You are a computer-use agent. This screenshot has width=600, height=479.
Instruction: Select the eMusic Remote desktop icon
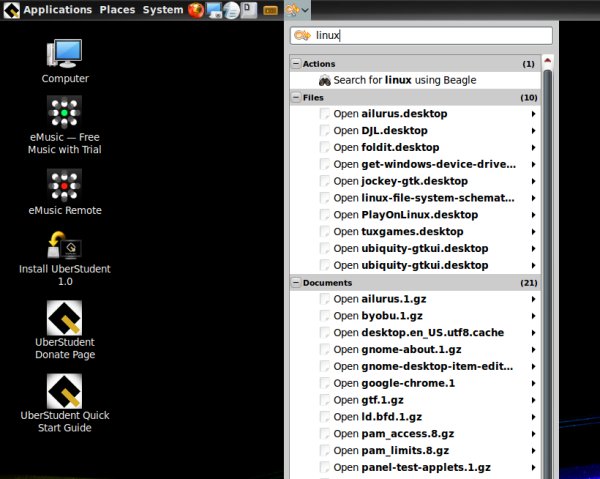65,192
